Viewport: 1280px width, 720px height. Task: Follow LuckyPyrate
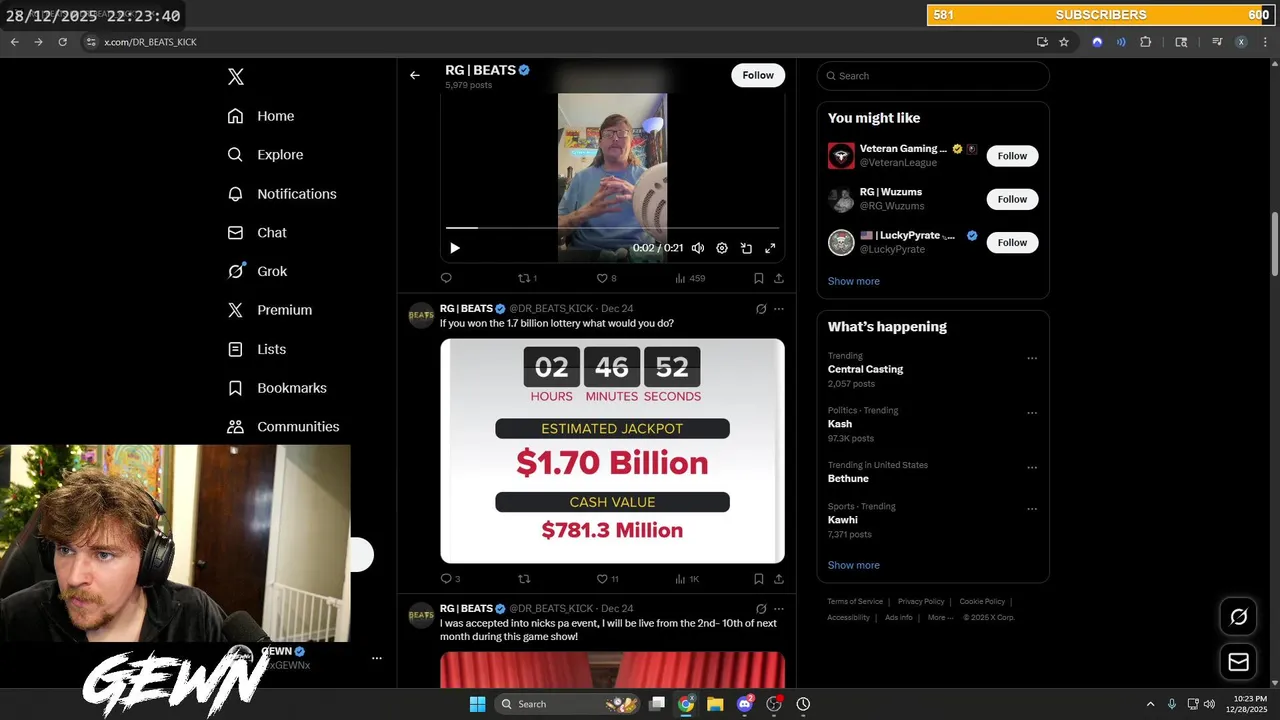point(1012,242)
